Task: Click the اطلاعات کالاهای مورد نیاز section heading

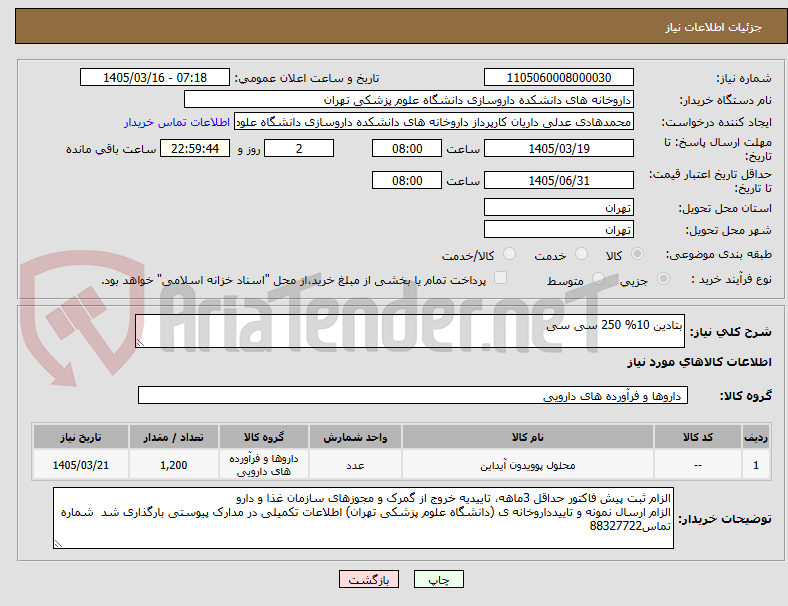Action: (699, 362)
